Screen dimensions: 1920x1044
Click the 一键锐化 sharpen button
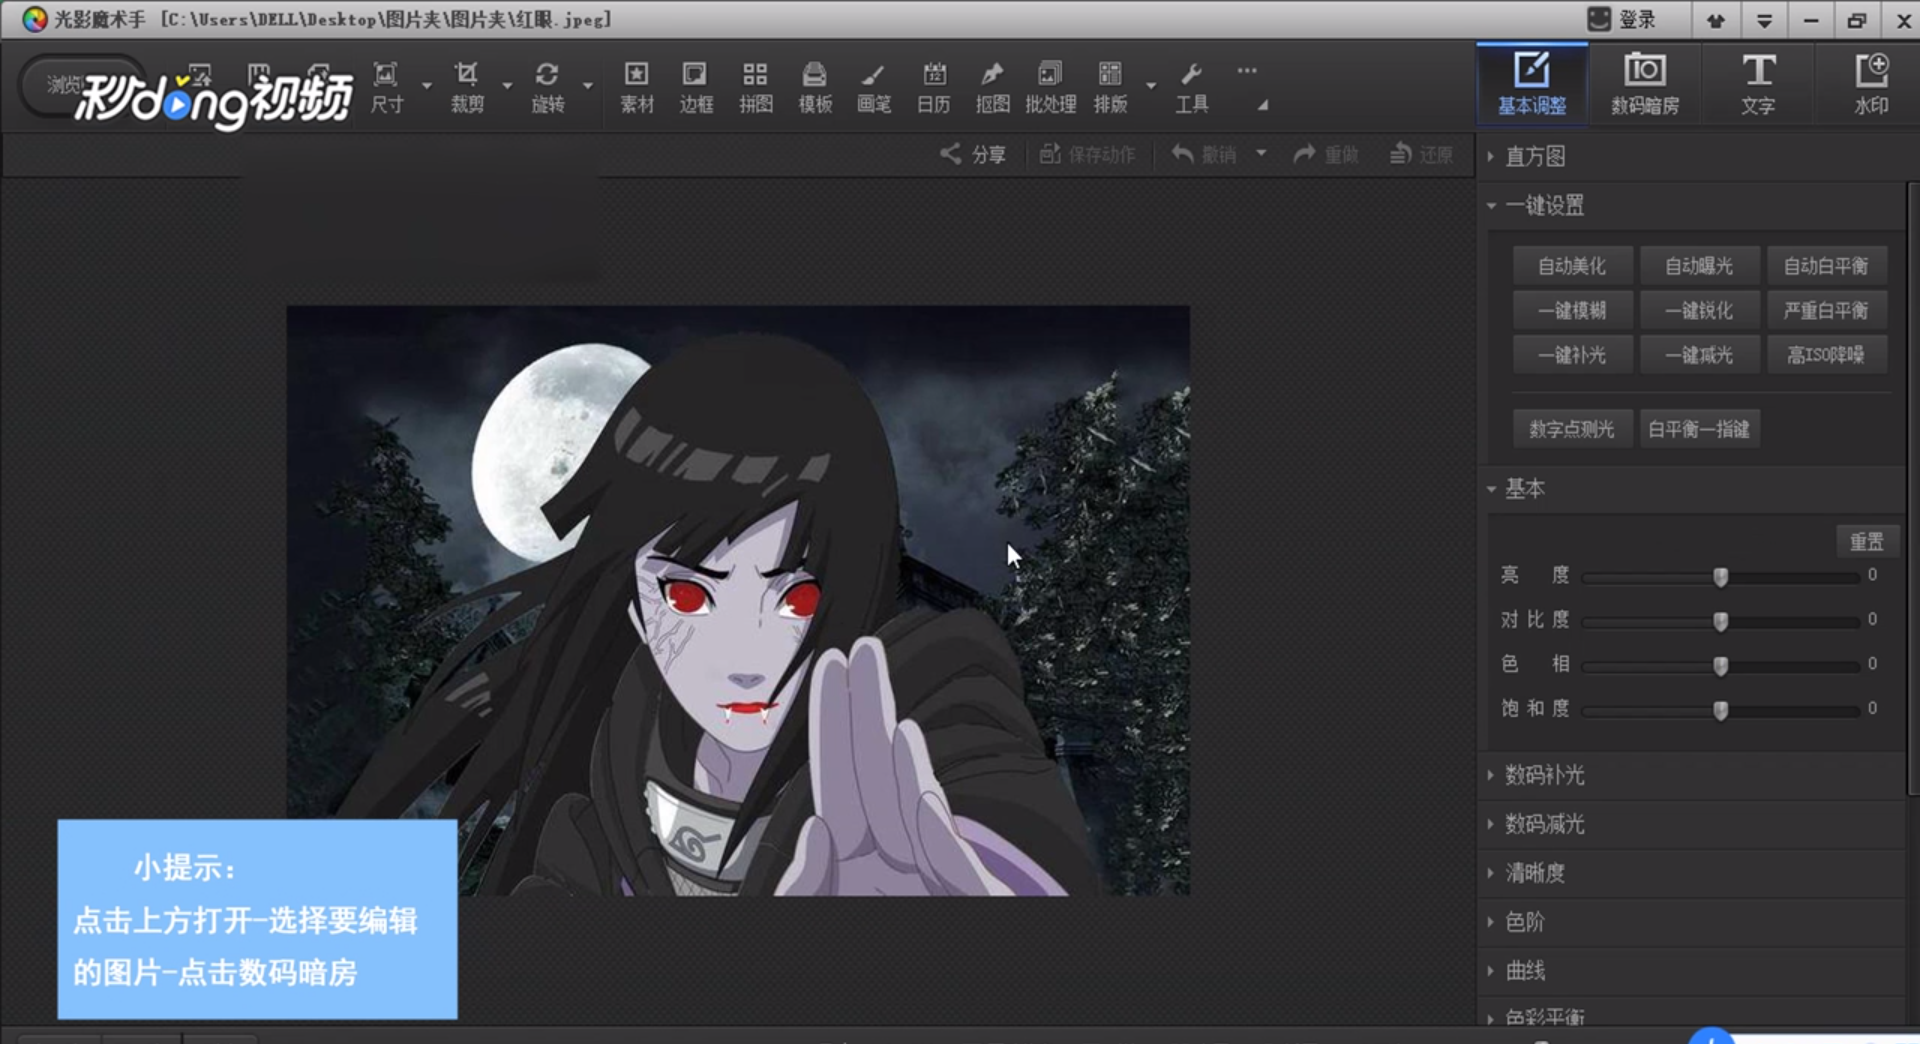pos(1699,310)
